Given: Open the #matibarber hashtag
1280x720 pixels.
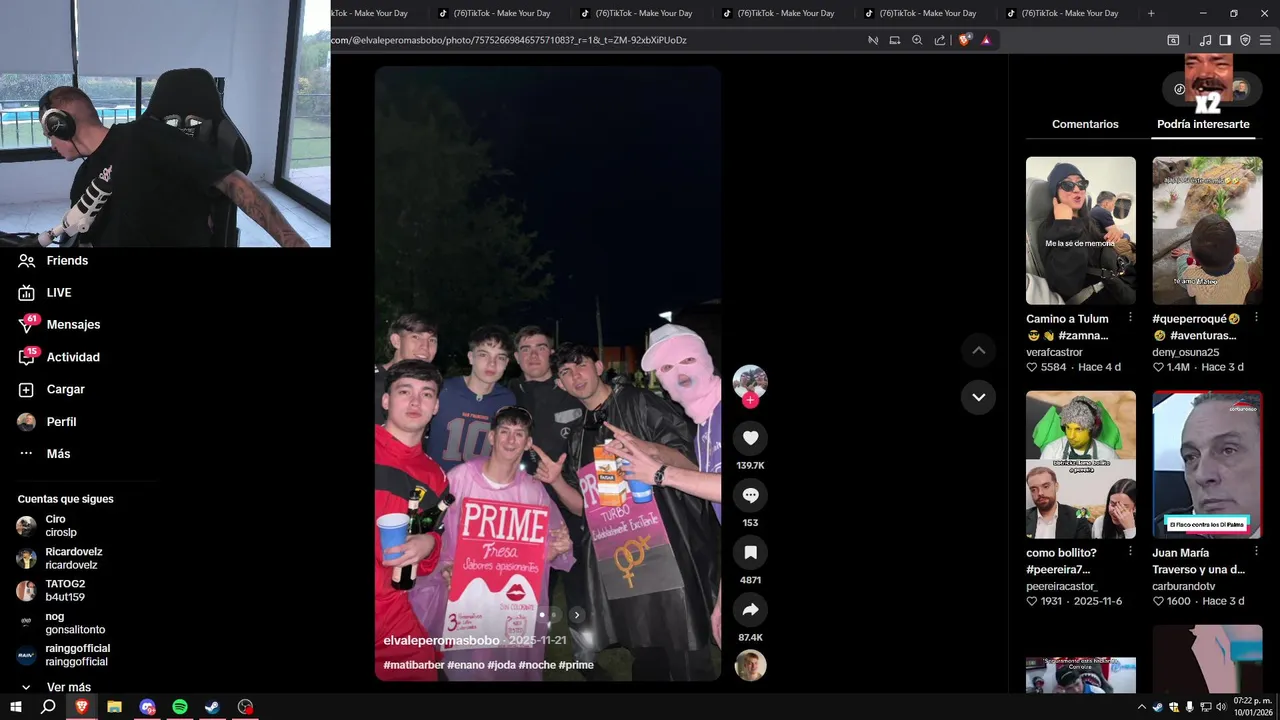Looking at the screenshot, I should 414,665.
